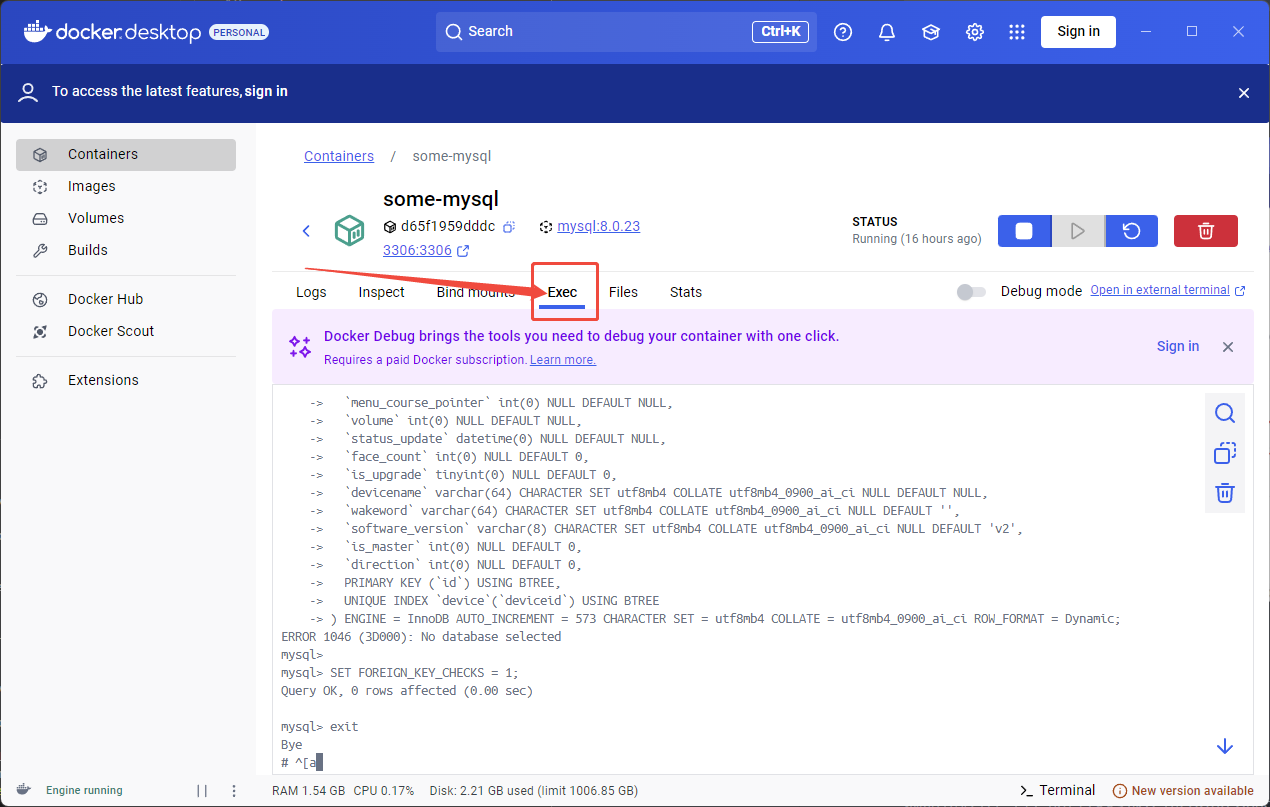
Task: Click Sign in on Docker Debug banner
Action: 1178,346
